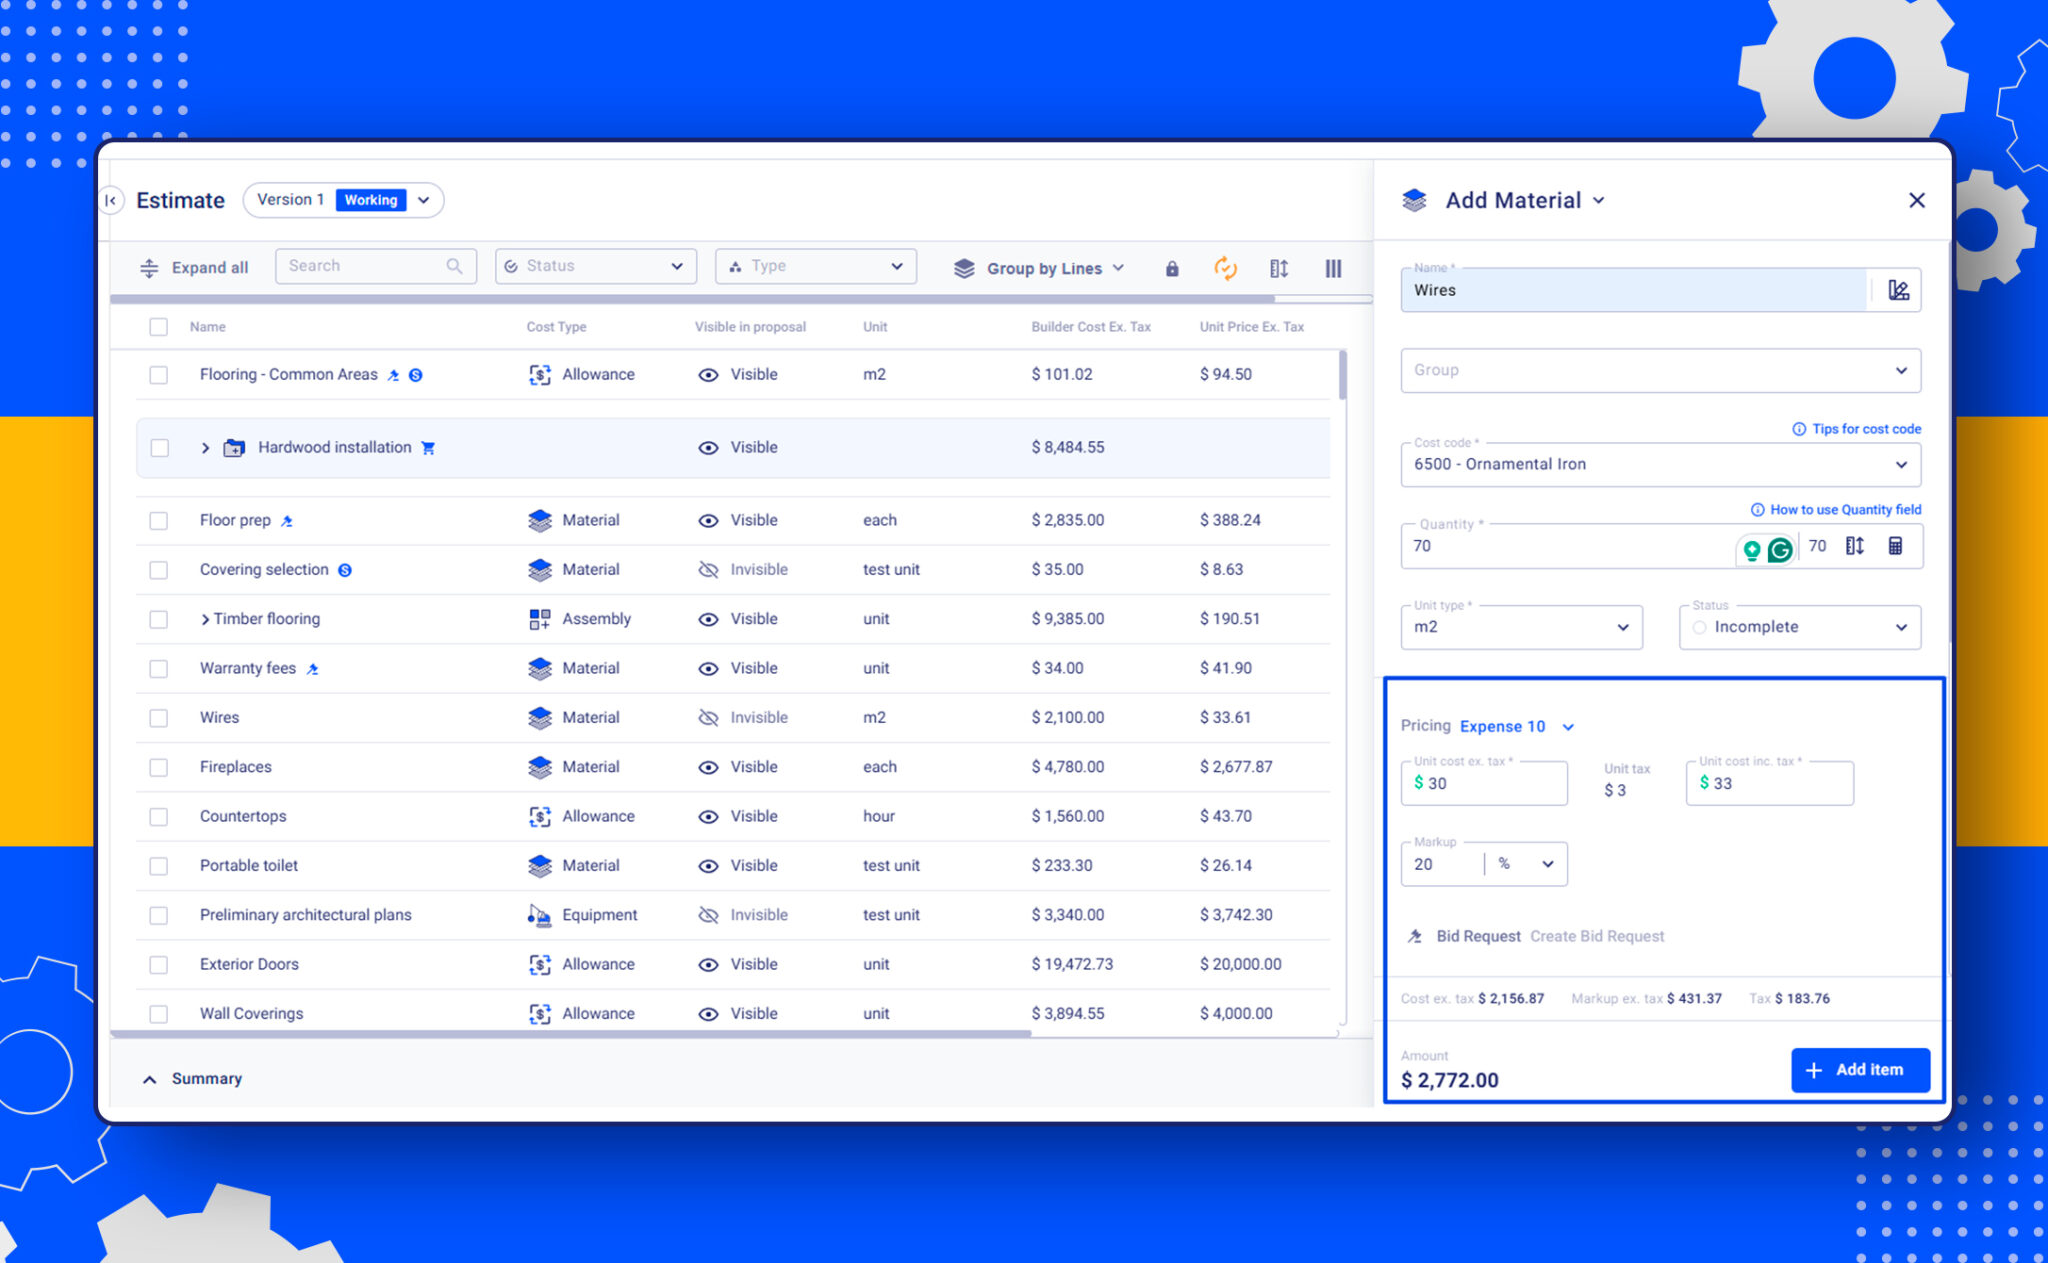This screenshot has width=2048, height=1263.
Task: Open the column settings bars icon
Action: pos(1333,268)
